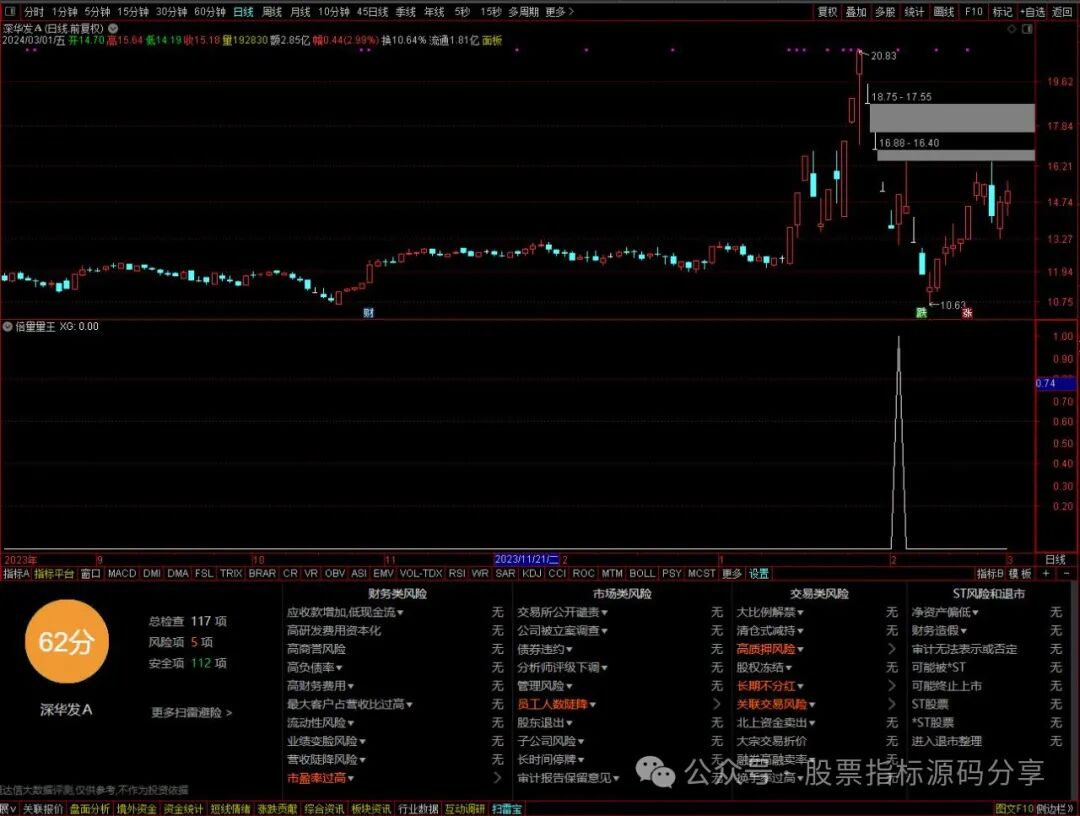Select the 扫雷宝 bottom tab

click(x=507, y=808)
